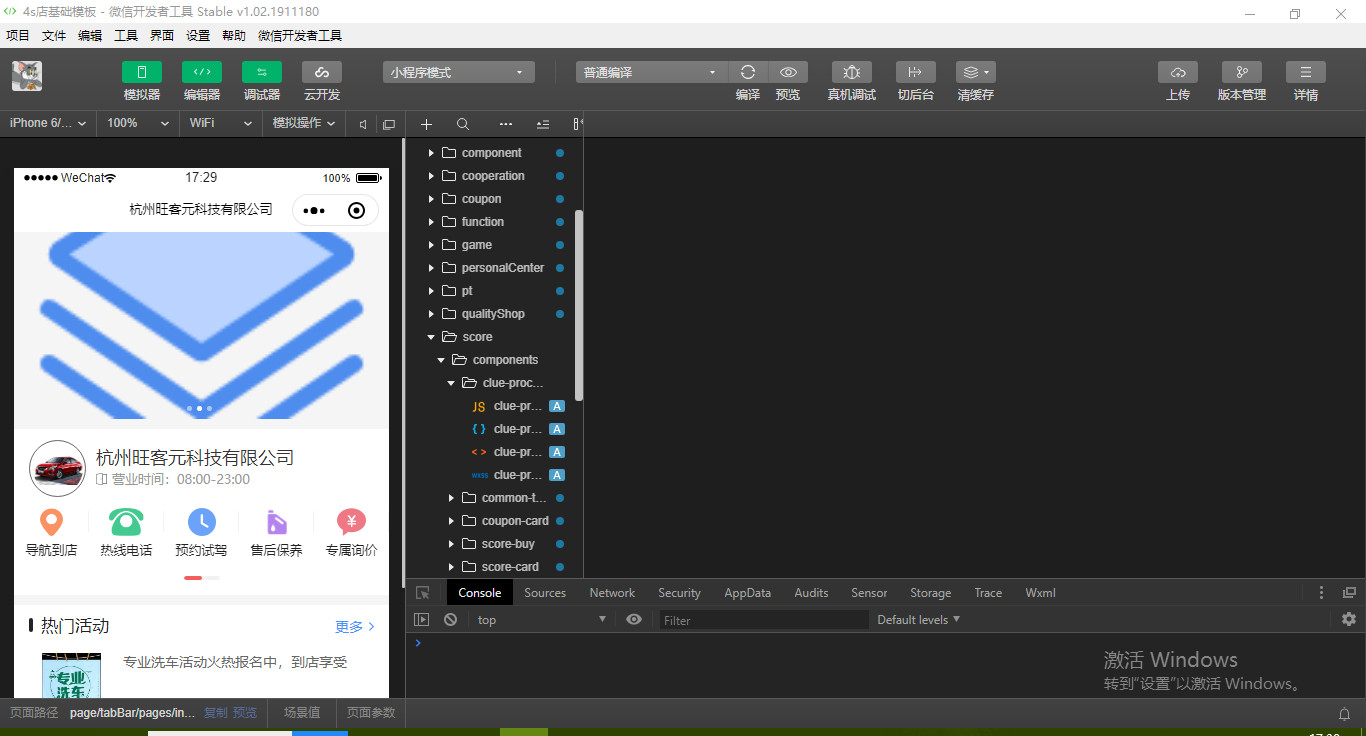This screenshot has height=736, width=1366.
Task: Open the 文件 menu
Action: (54, 35)
